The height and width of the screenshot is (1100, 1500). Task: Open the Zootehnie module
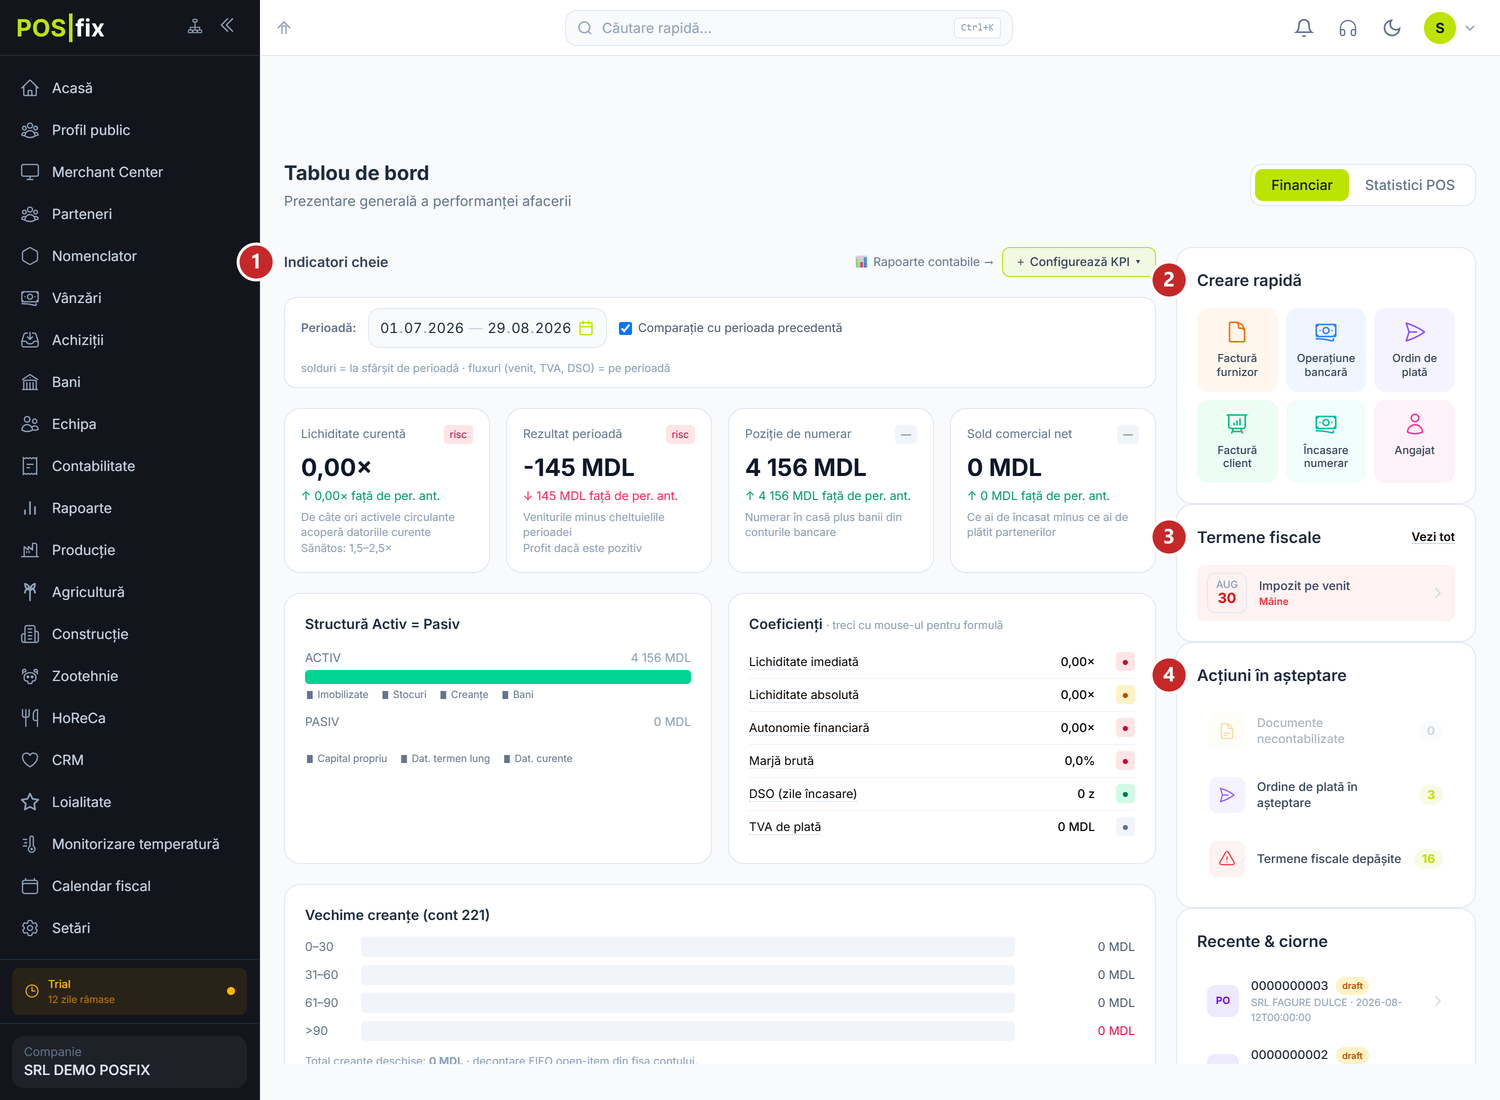pos(130,676)
